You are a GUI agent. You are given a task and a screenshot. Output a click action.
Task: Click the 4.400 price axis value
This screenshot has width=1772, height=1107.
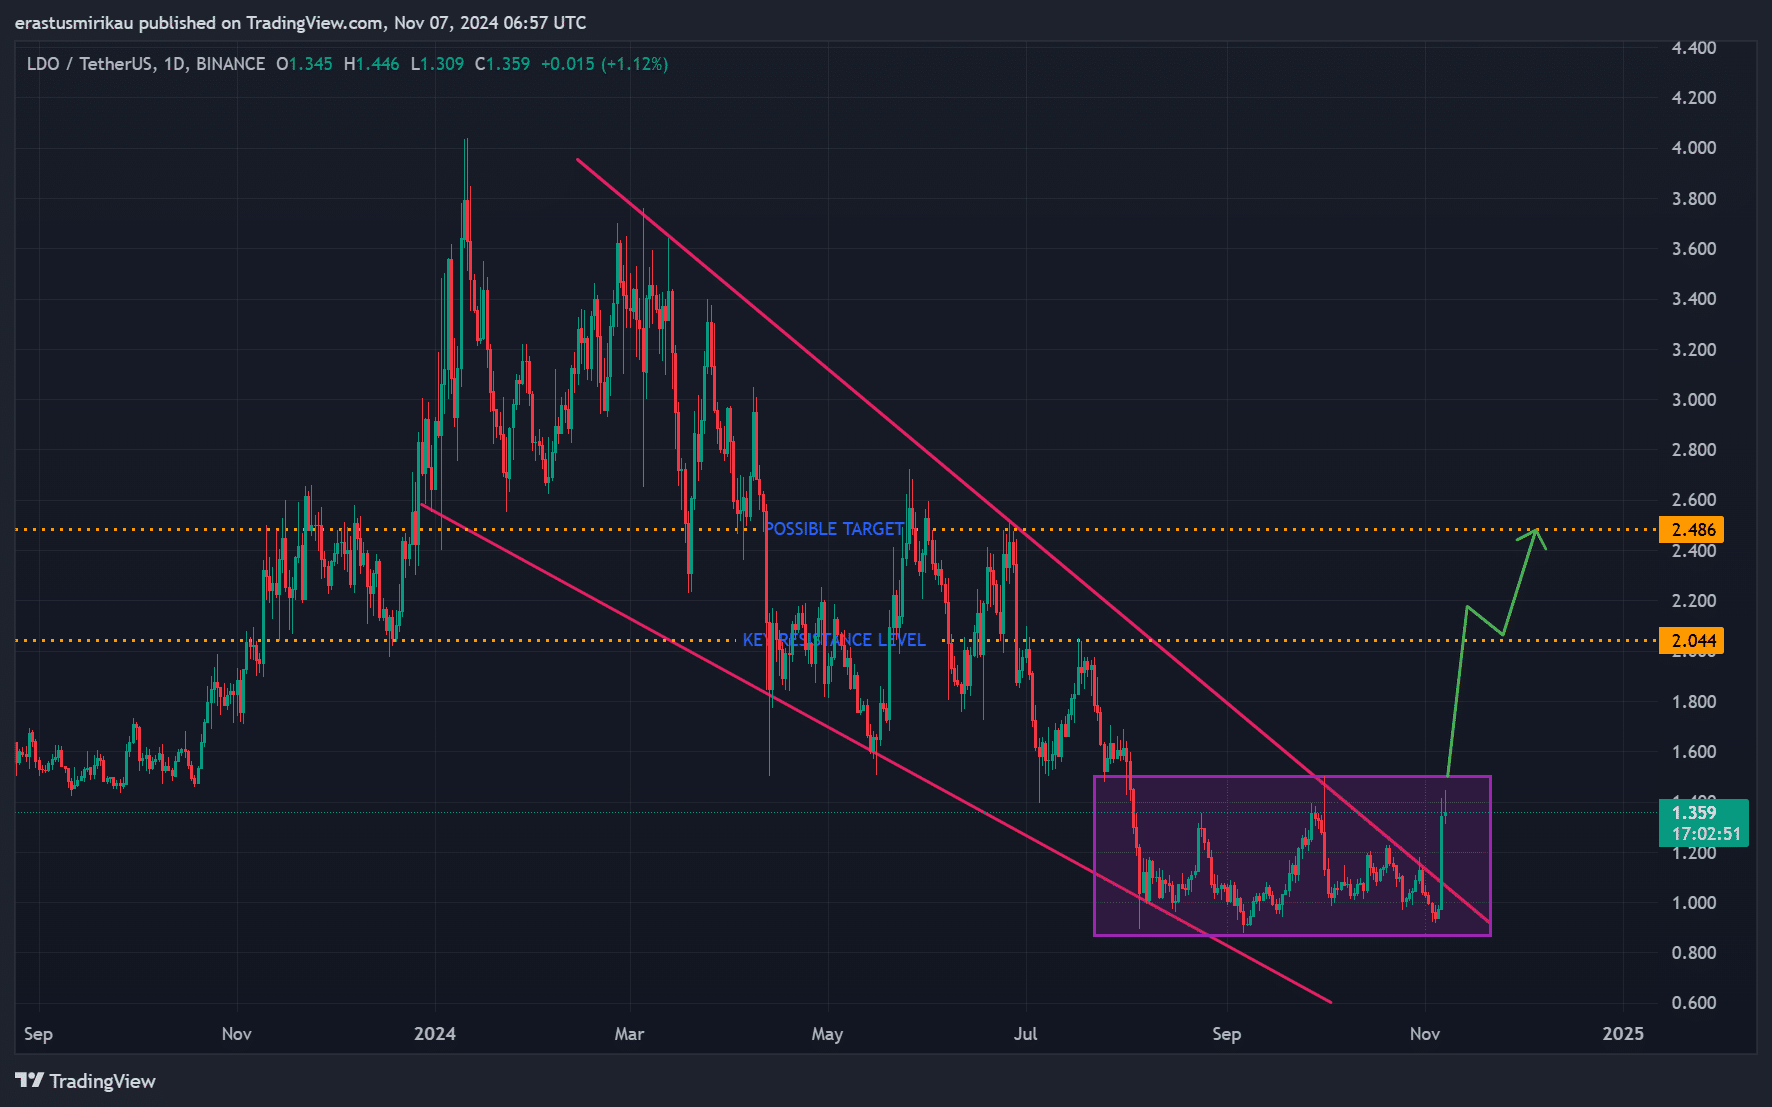coord(1694,48)
